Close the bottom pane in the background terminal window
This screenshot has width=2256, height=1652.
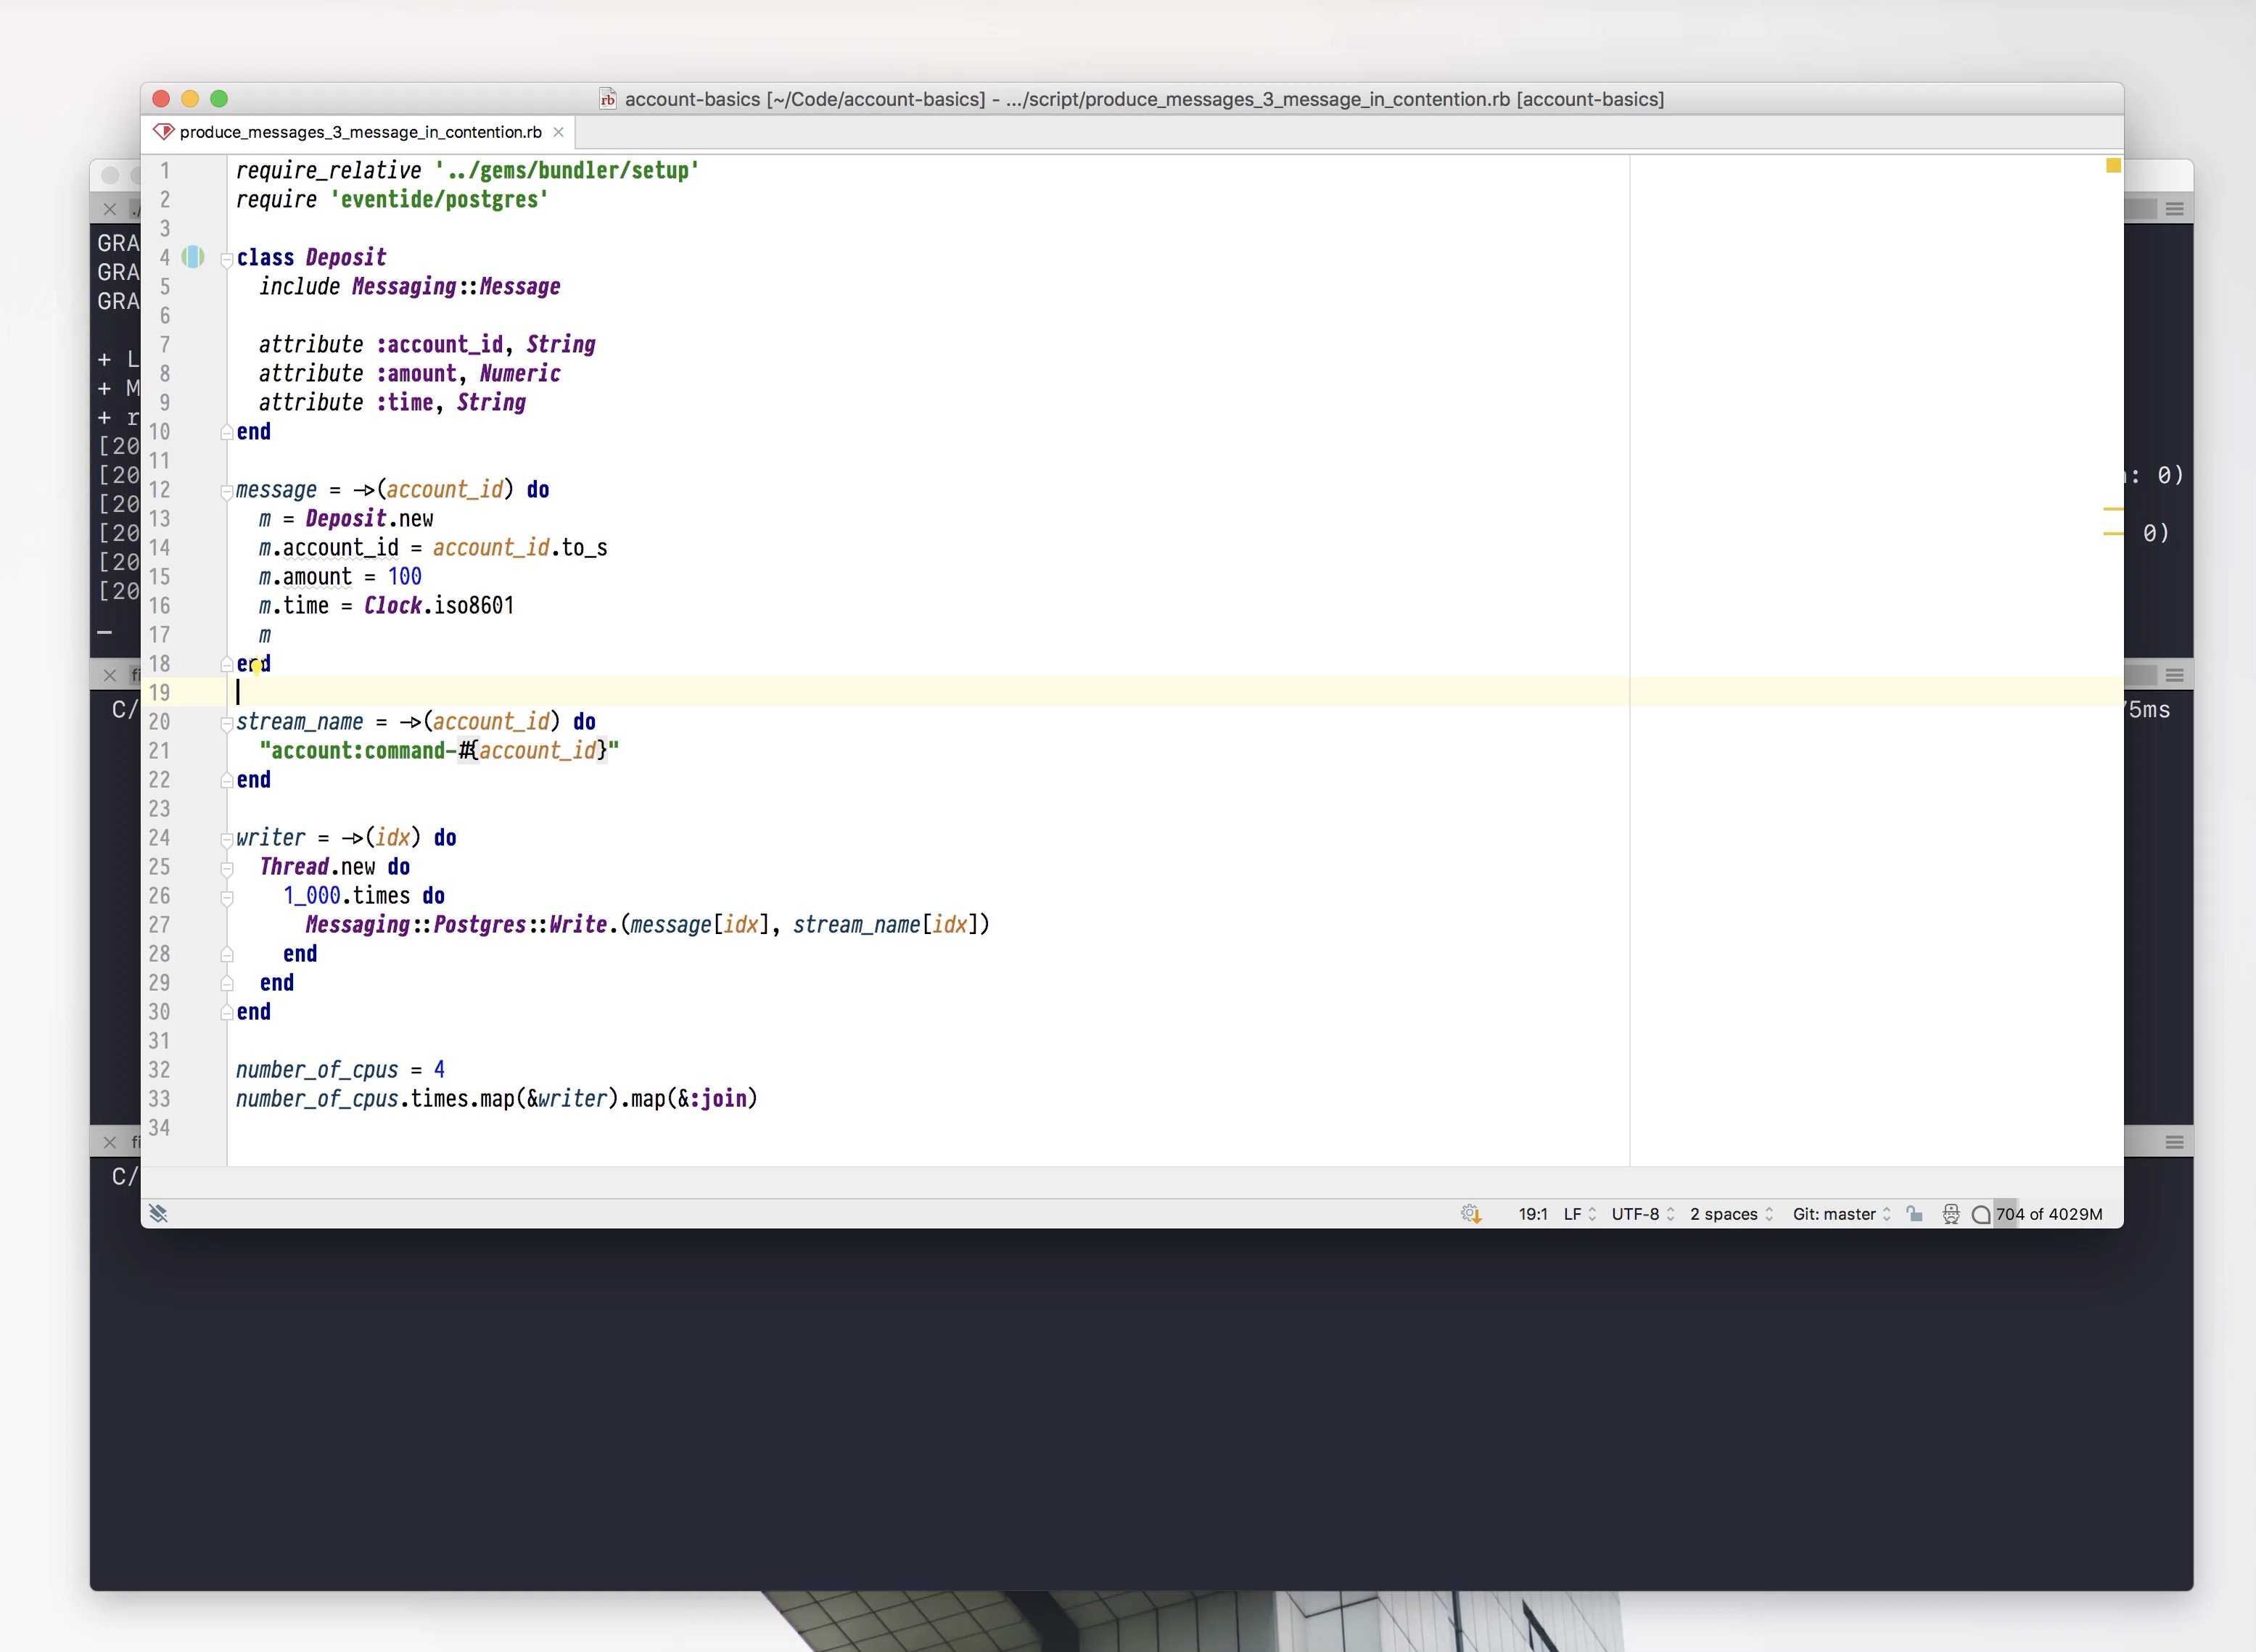pyautogui.click(x=110, y=1142)
